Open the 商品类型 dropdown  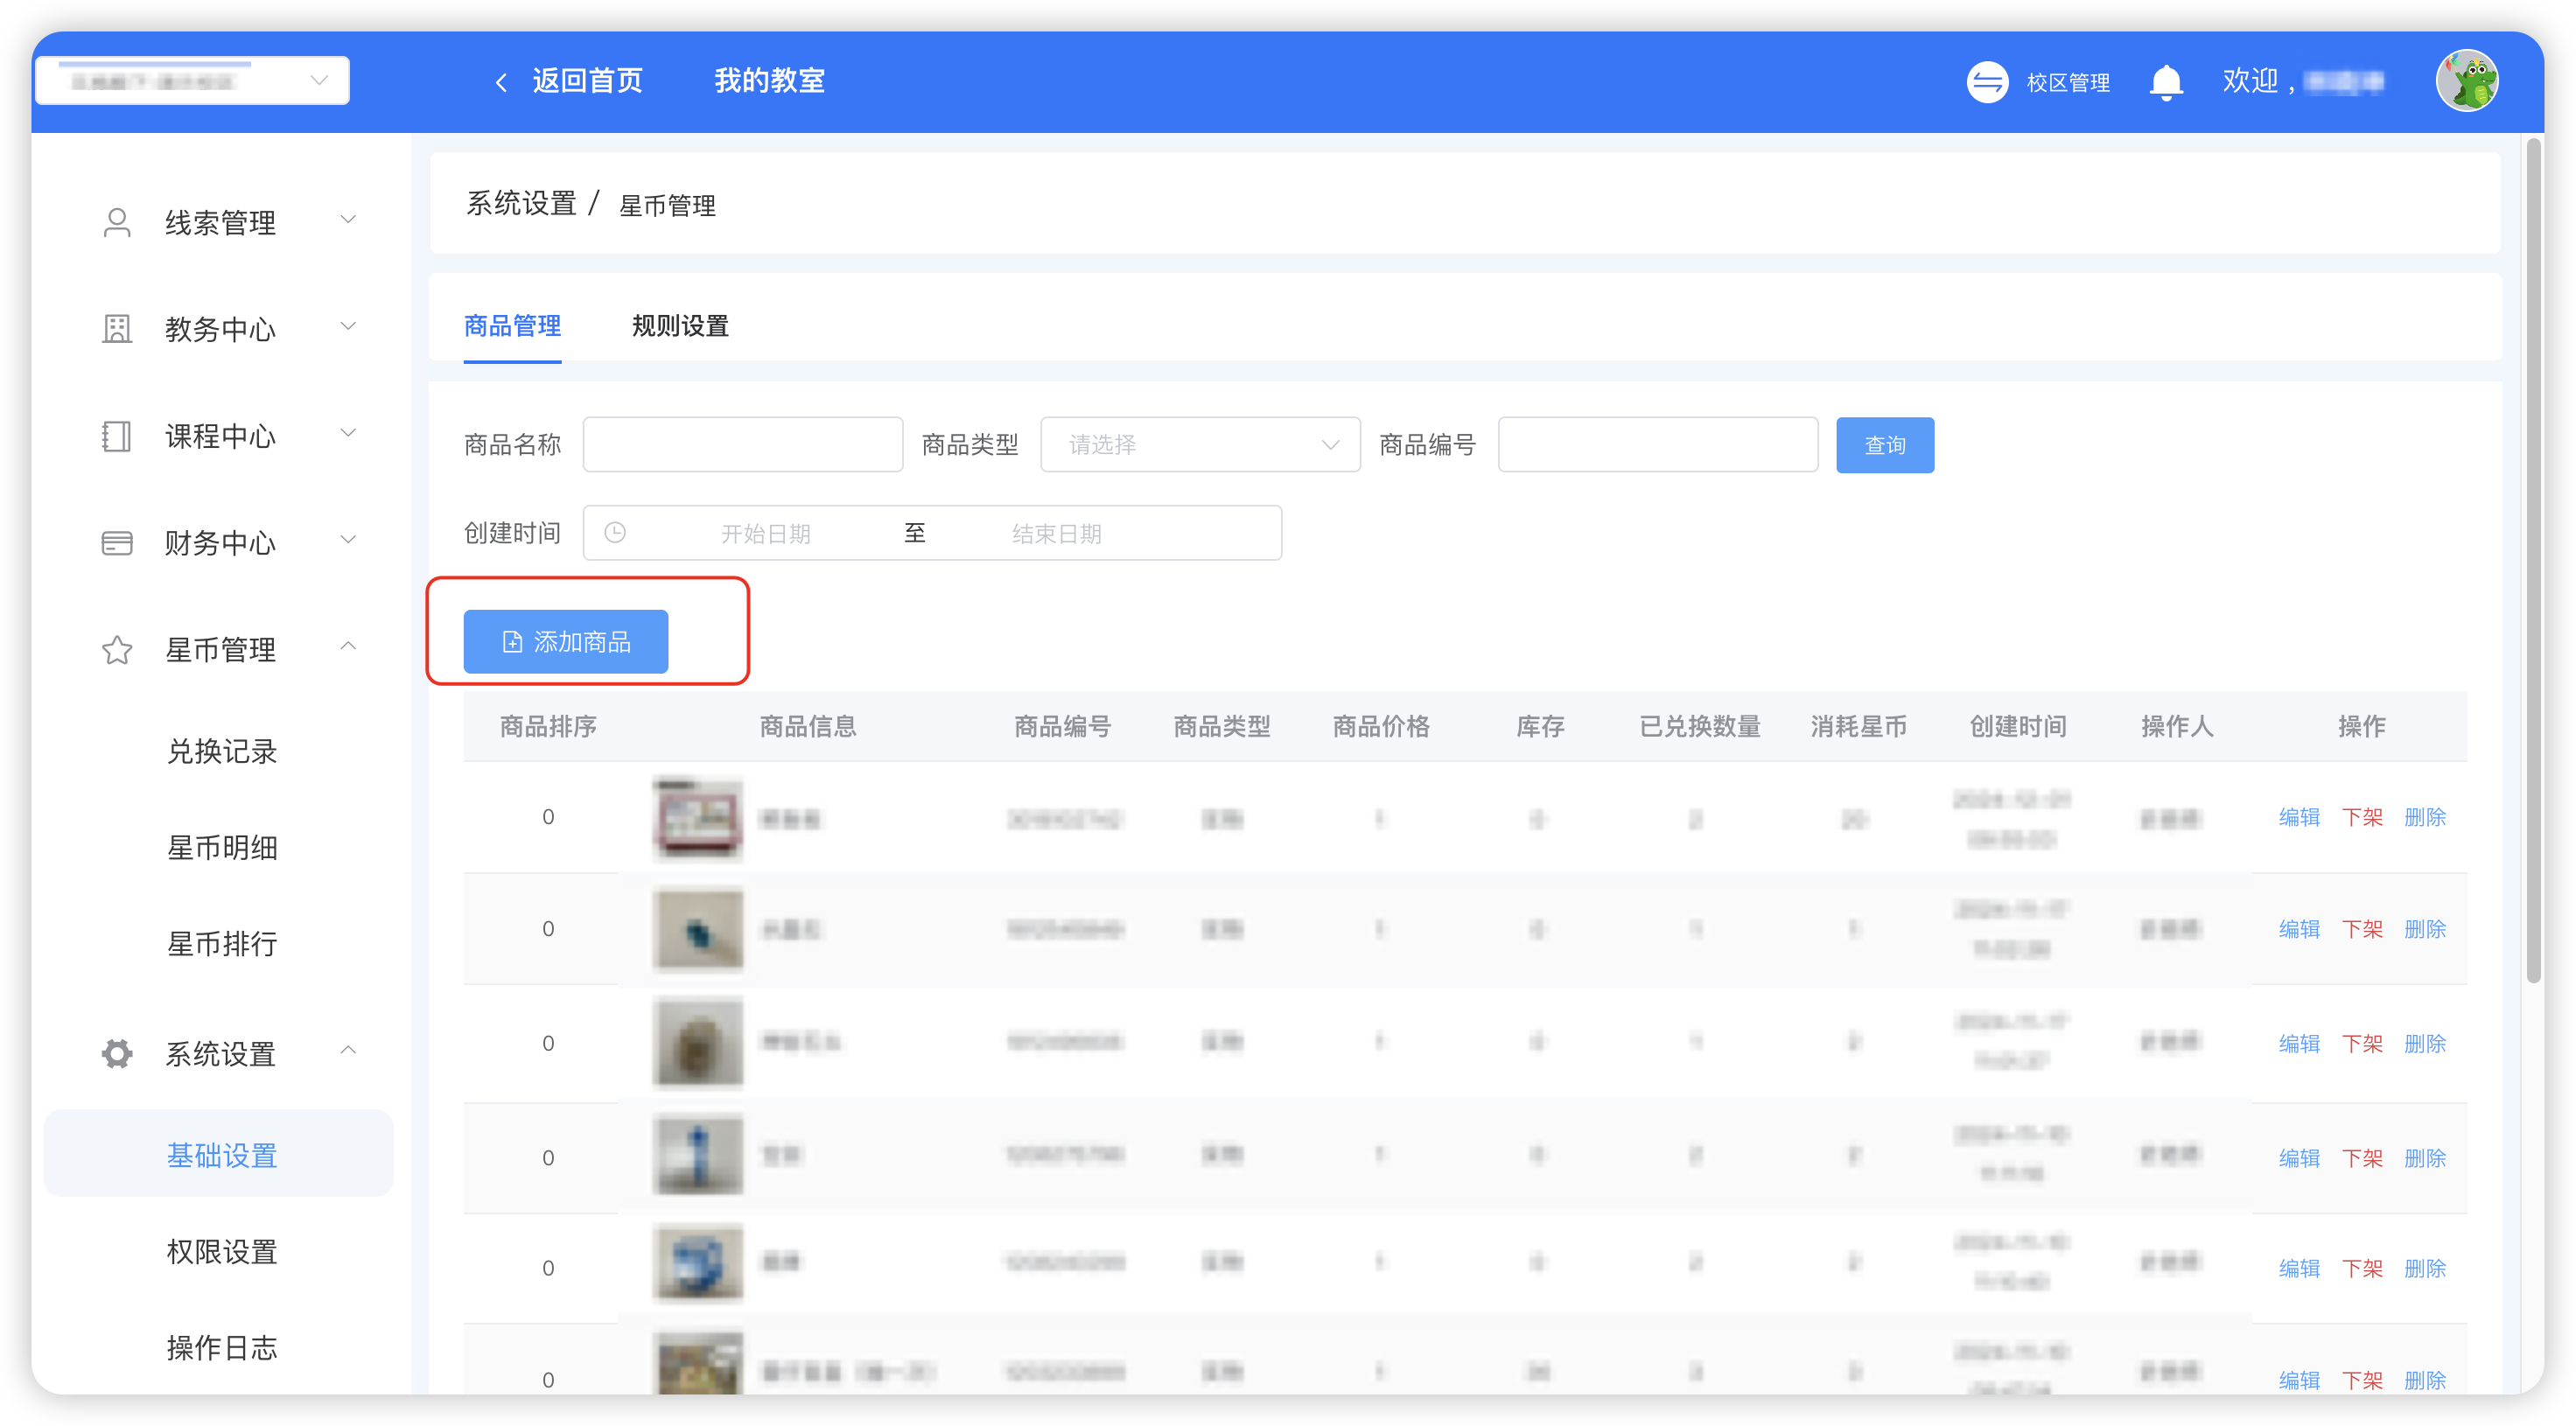[1199, 445]
